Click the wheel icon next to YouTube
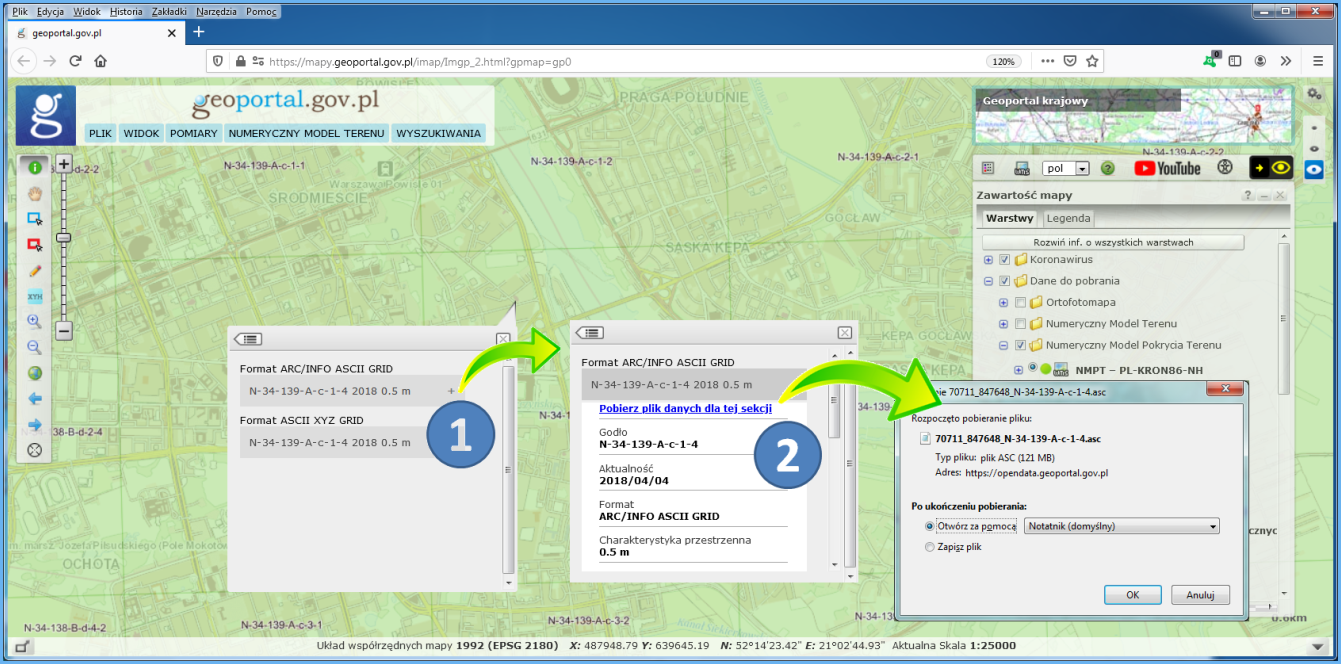The image size is (1341, 664). [x=1225, y=168]
